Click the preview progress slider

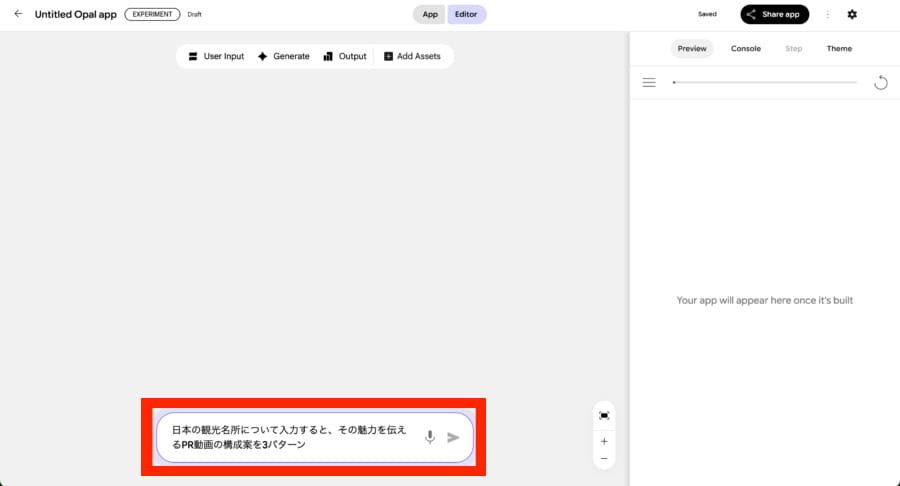click(x=765, y=82)
